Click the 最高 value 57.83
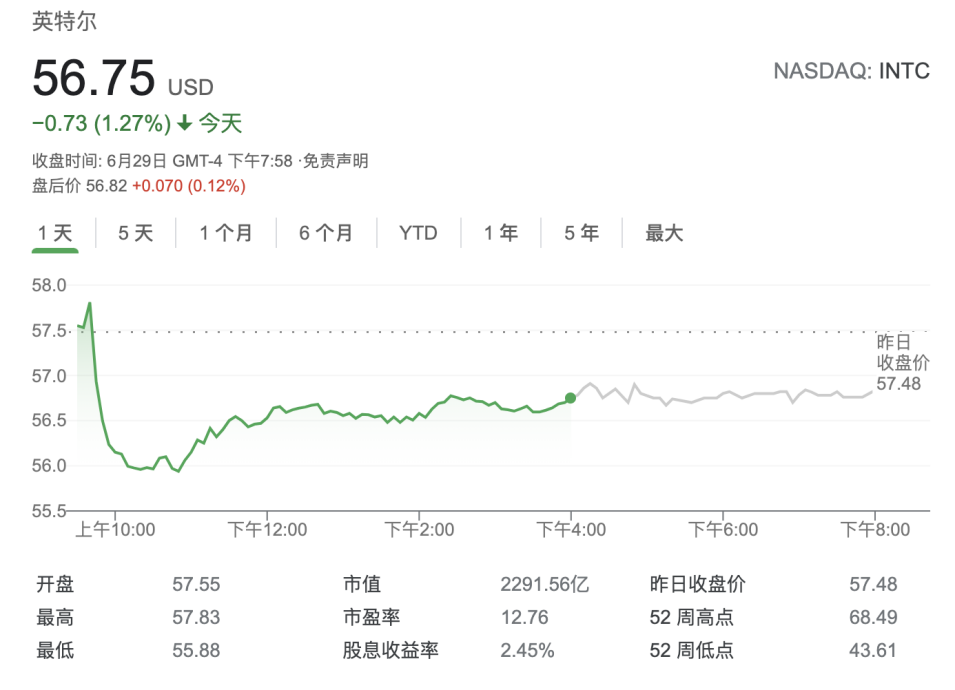This screenshot has height=690, width=955. click(x=196, y=618)
